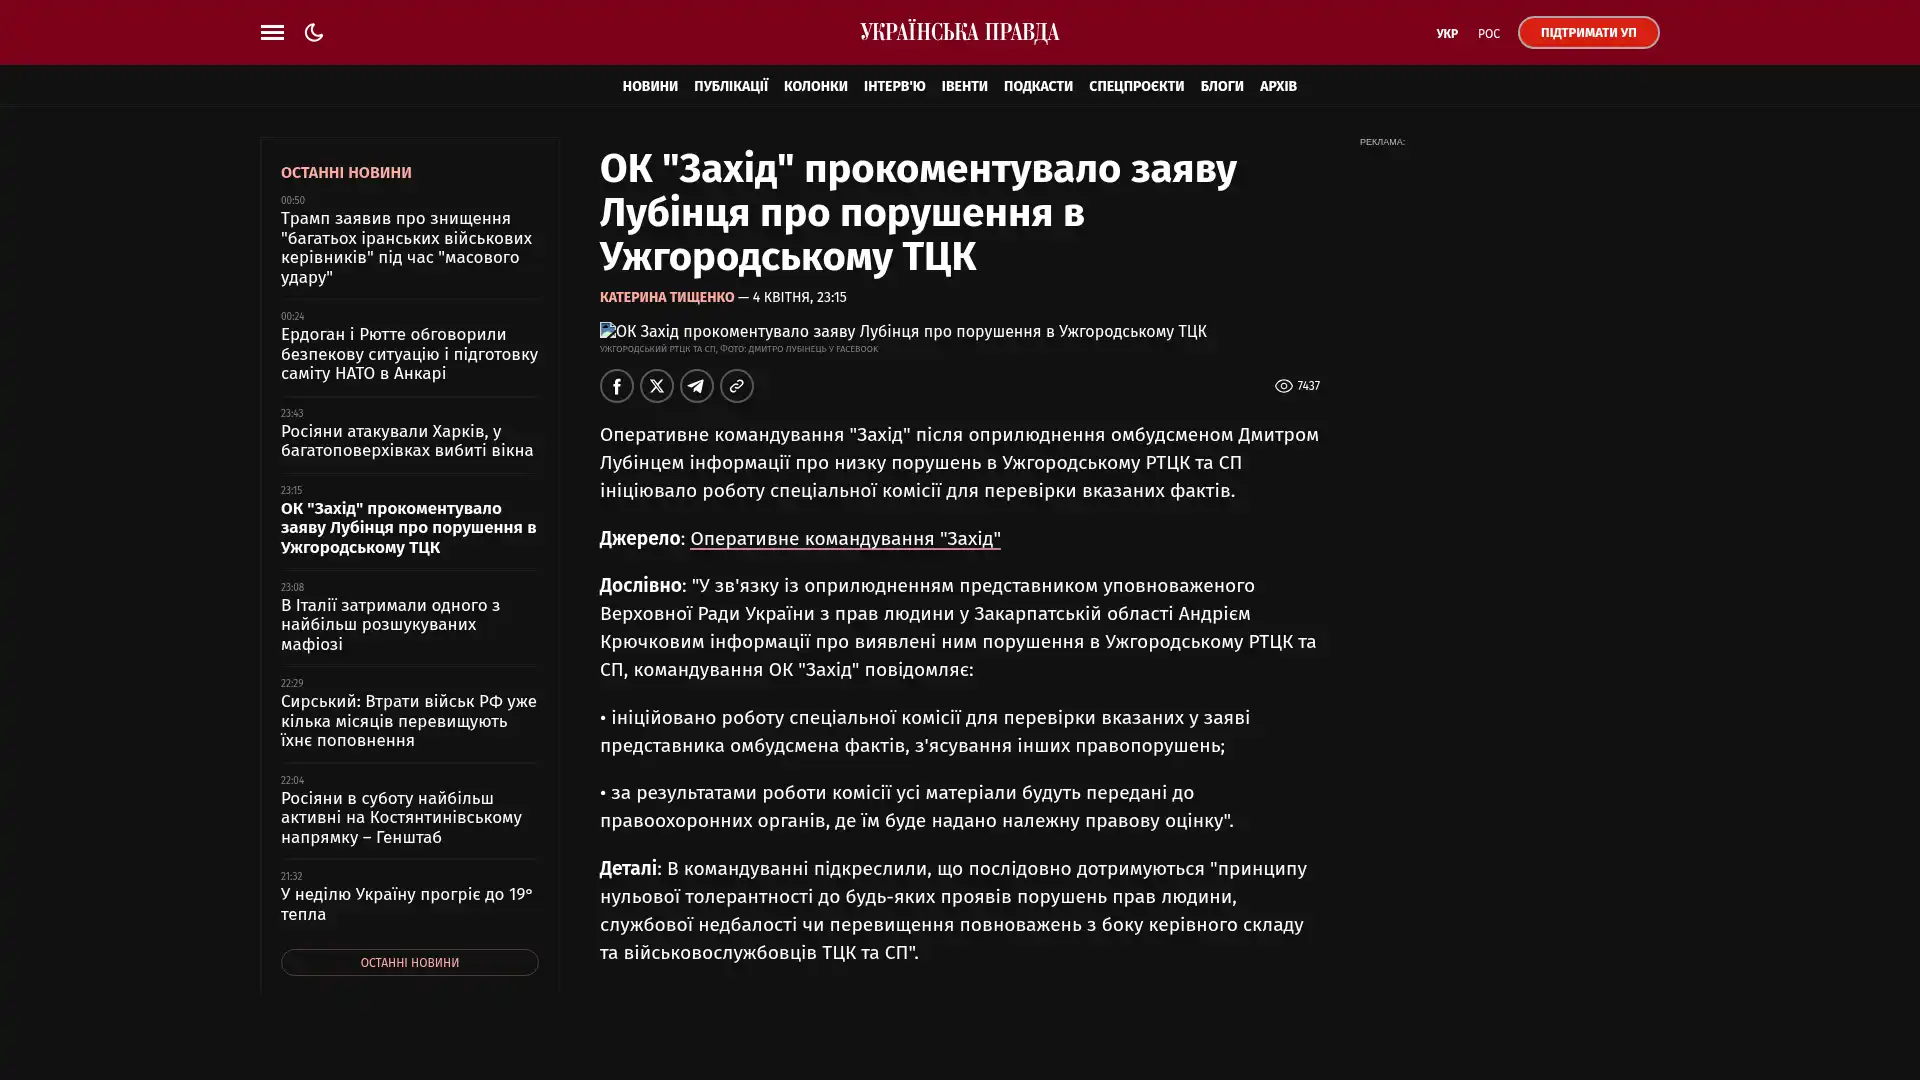Switch language to УКР
This screenshot has width=1920, height=1080.
pyautogui.click(x=1446, y=33)
